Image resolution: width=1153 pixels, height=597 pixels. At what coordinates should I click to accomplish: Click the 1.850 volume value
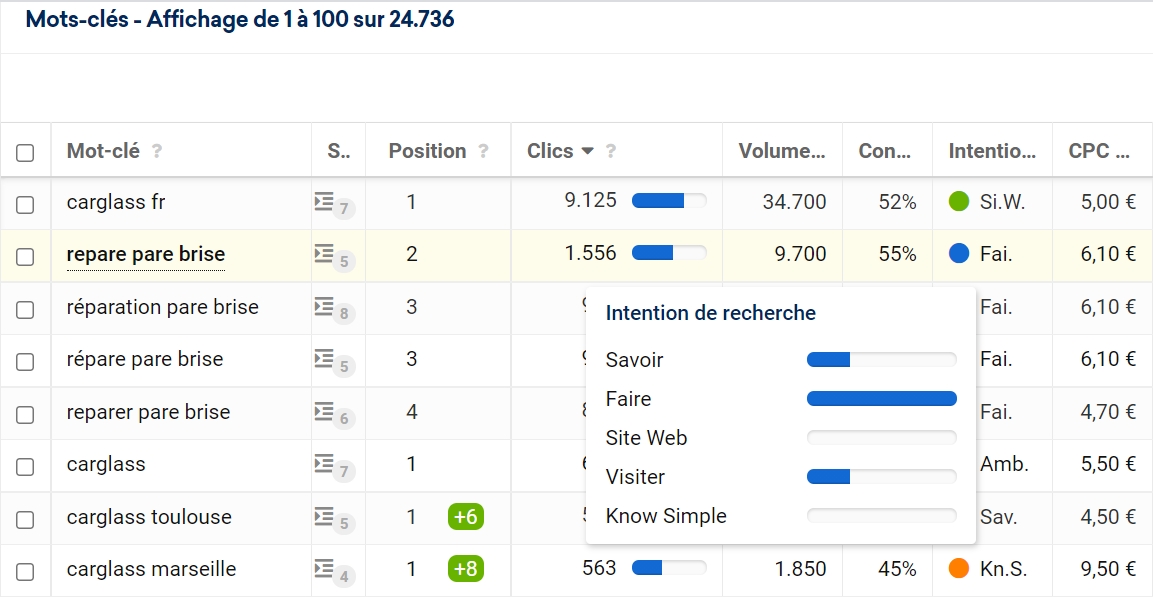pyautogui.click(x=799, y=569)
